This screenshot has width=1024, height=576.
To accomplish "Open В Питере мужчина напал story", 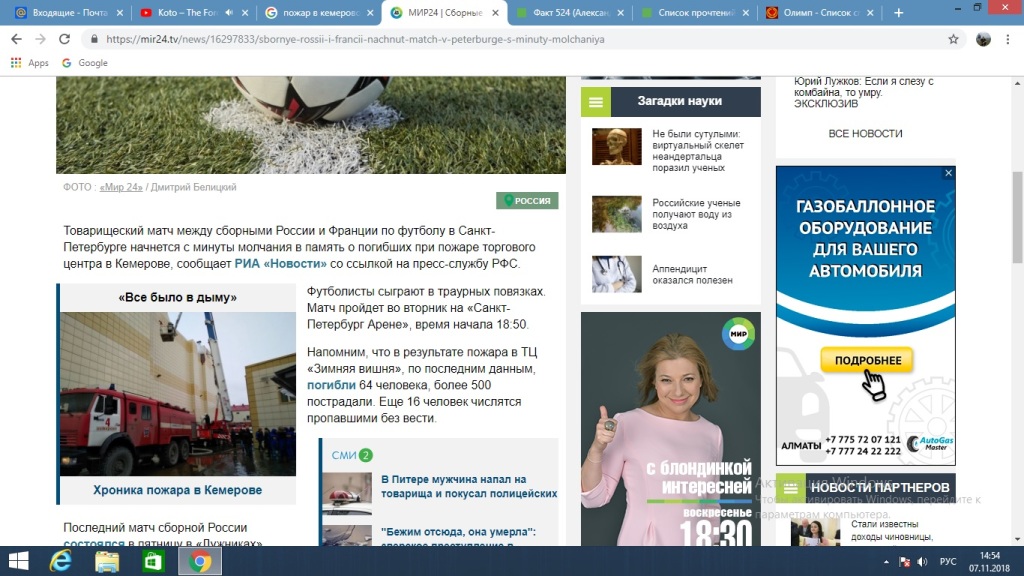I will pyautogui.click(x=469, y=487).
